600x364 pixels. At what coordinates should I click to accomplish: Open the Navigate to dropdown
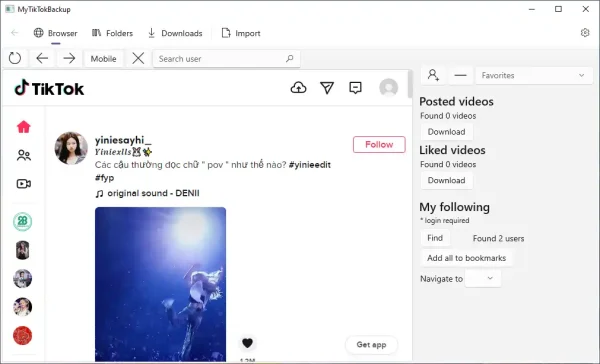(x=483, y=278)
